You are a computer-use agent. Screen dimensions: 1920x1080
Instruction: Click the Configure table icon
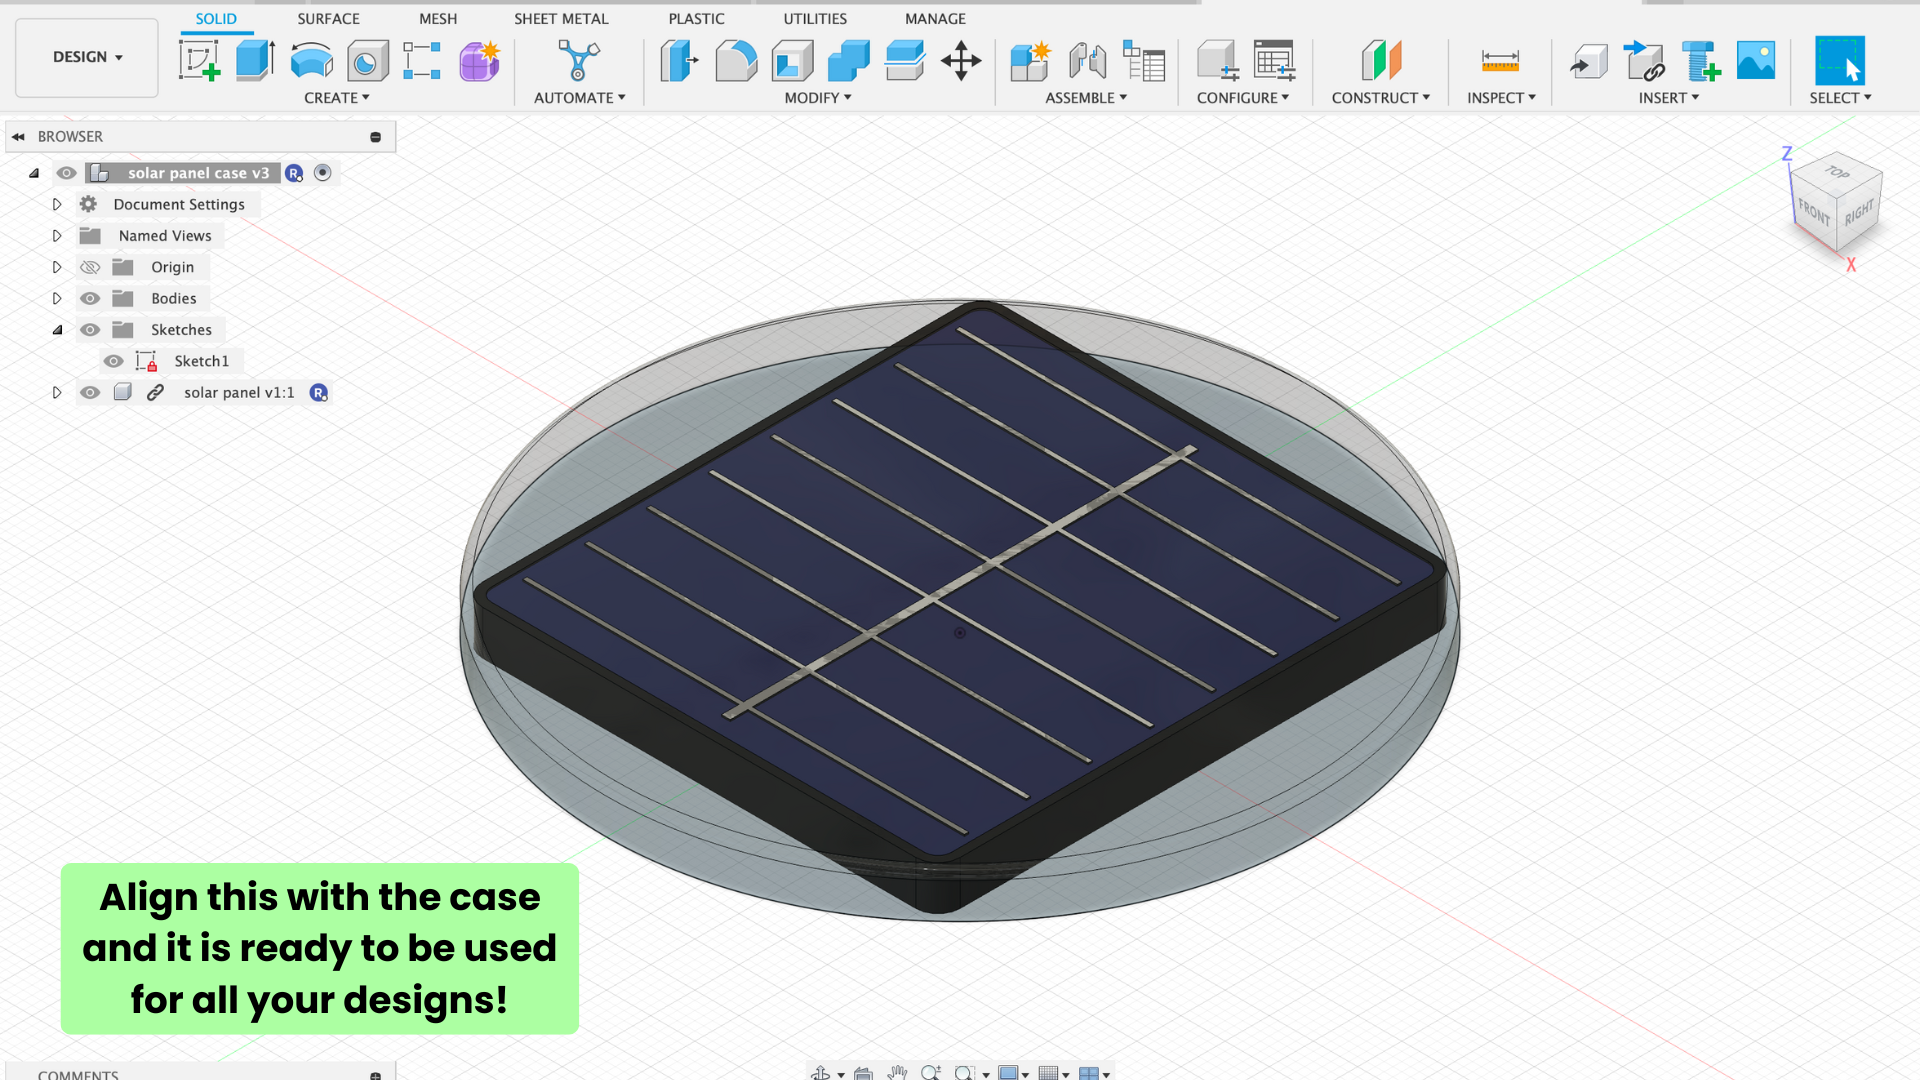(1274, 61)
